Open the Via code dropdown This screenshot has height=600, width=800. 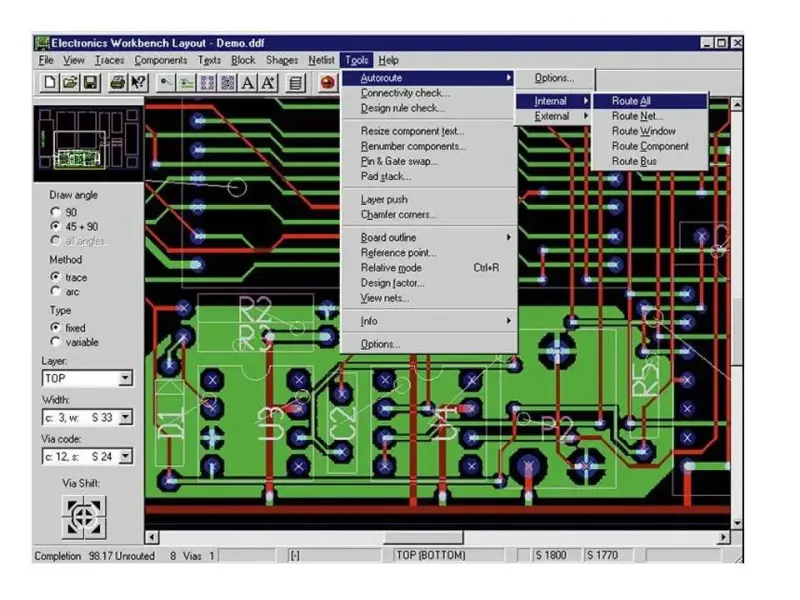(125, 456)
